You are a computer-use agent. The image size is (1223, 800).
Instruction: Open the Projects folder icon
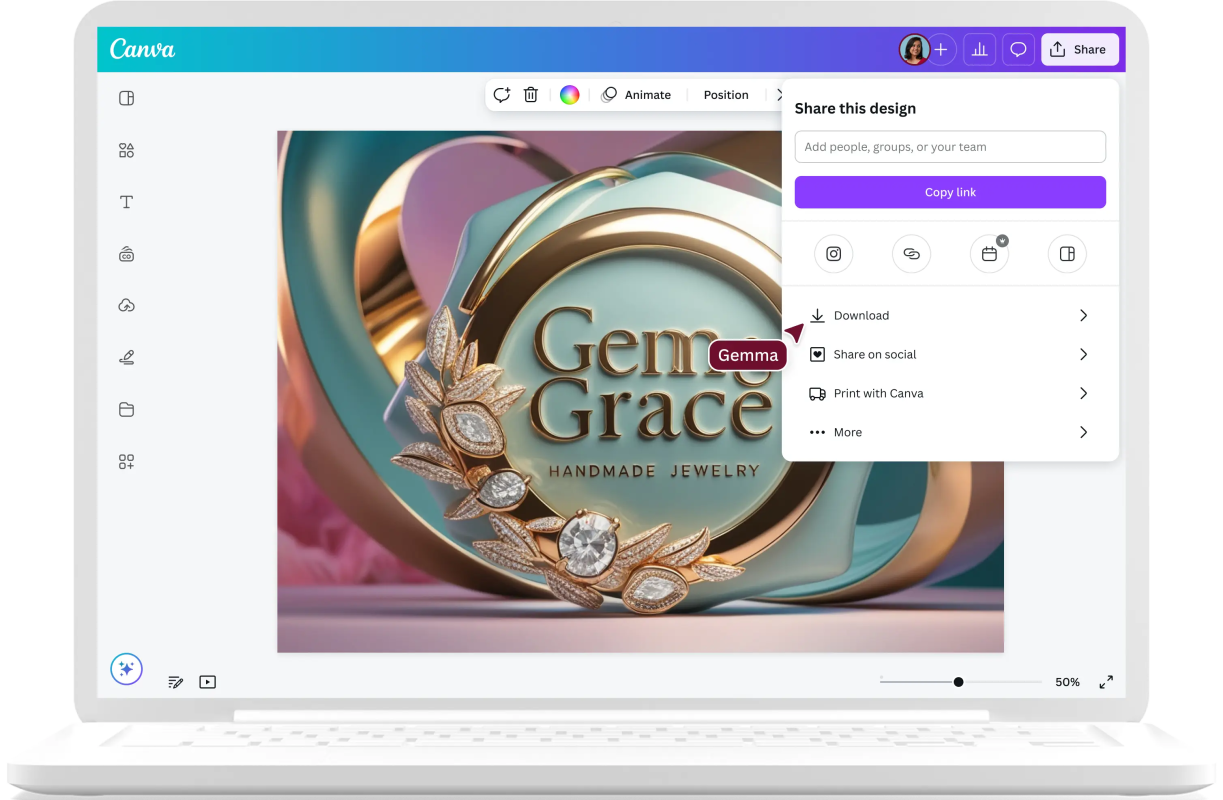tap(126, 410)
